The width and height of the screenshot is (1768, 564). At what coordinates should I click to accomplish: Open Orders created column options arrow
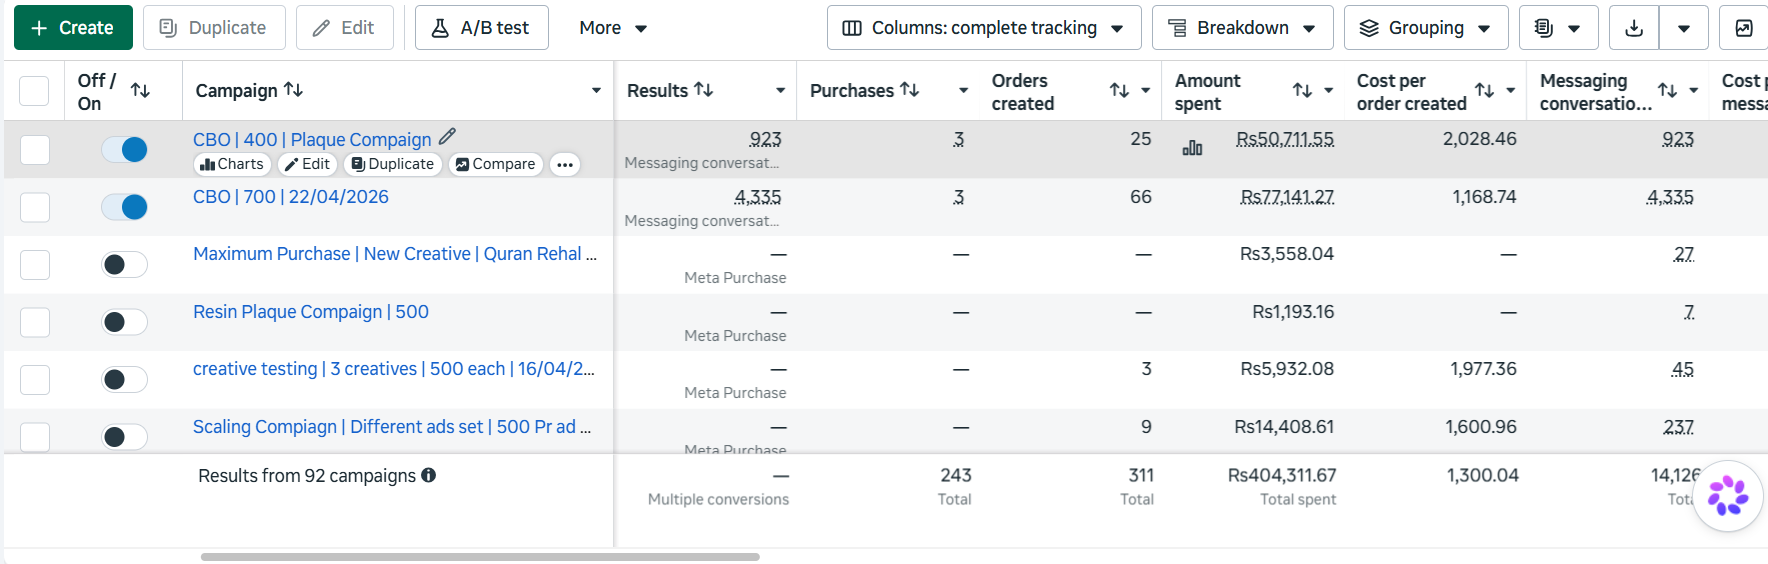point(1145,91)
